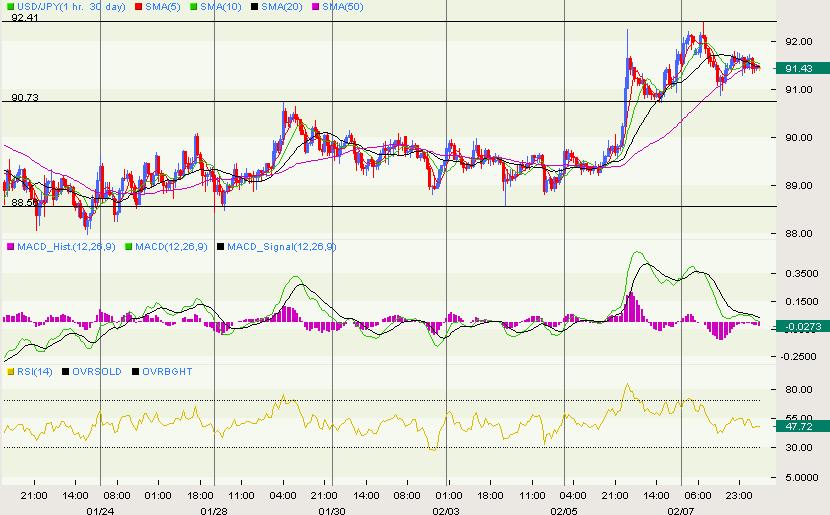Click the 23:00 time axis label
830x515 pixels.
[739, 495]
